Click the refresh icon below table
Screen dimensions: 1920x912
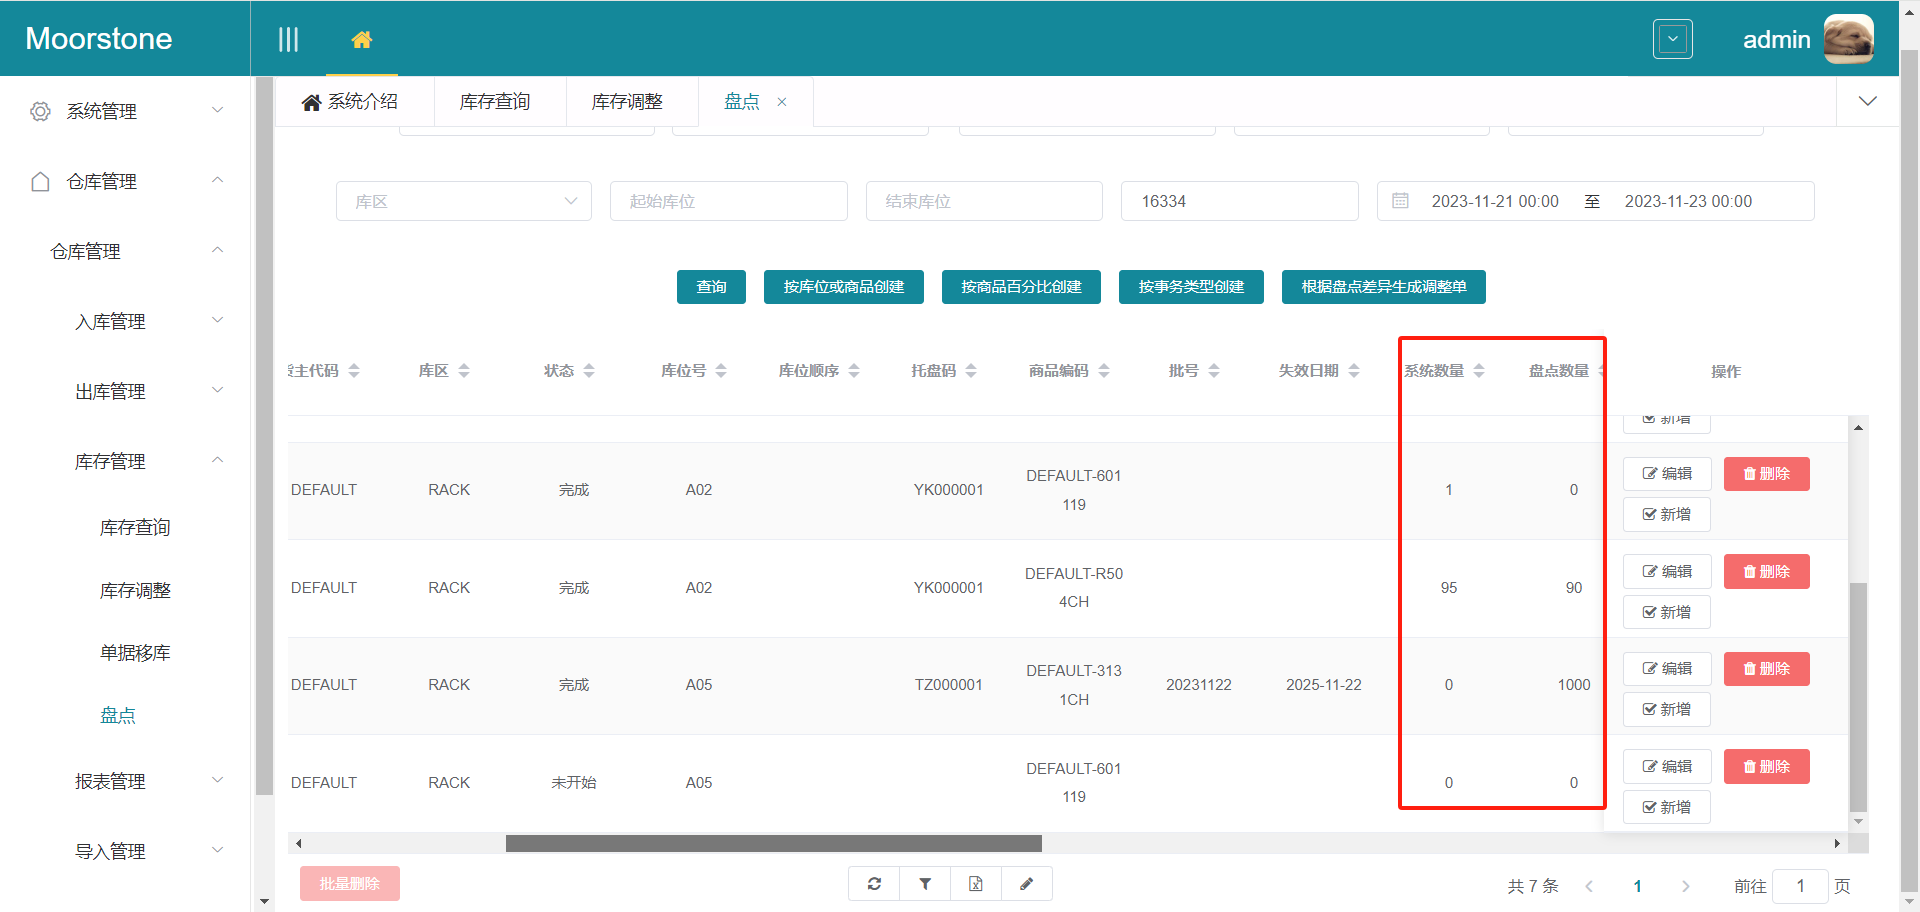(874, 884)
